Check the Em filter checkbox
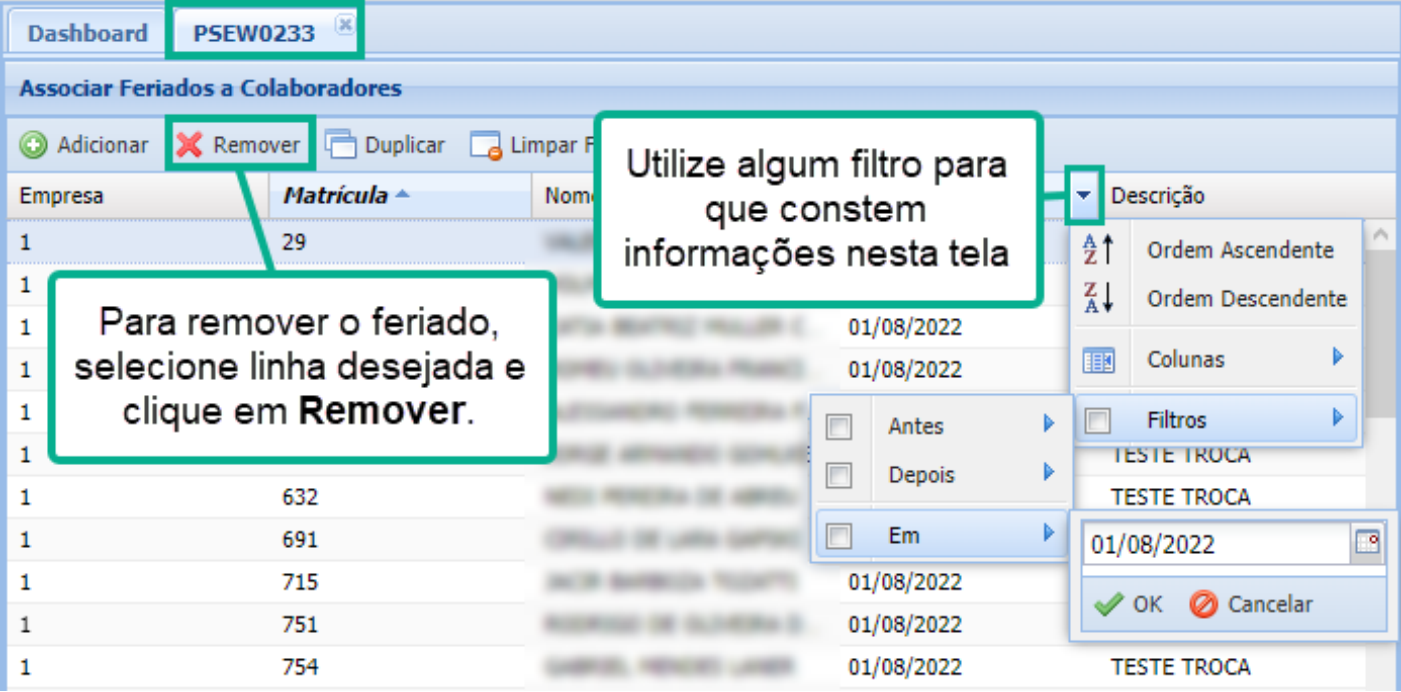Viewport: 1401px width, 692px height. (x=840, y=536)
